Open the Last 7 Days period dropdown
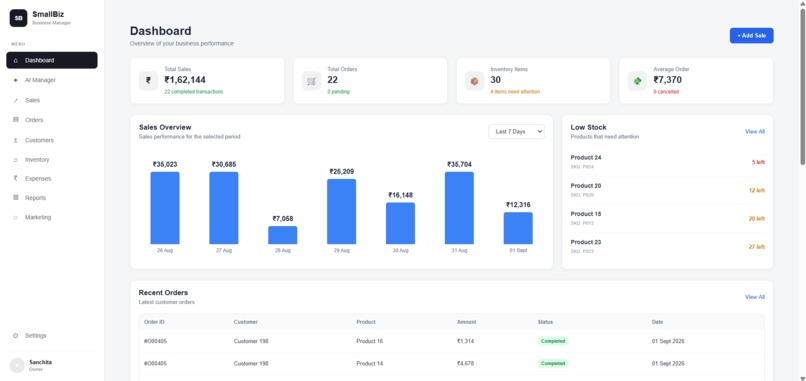Screen dimensions: 806x381 [x=516, y=132]
